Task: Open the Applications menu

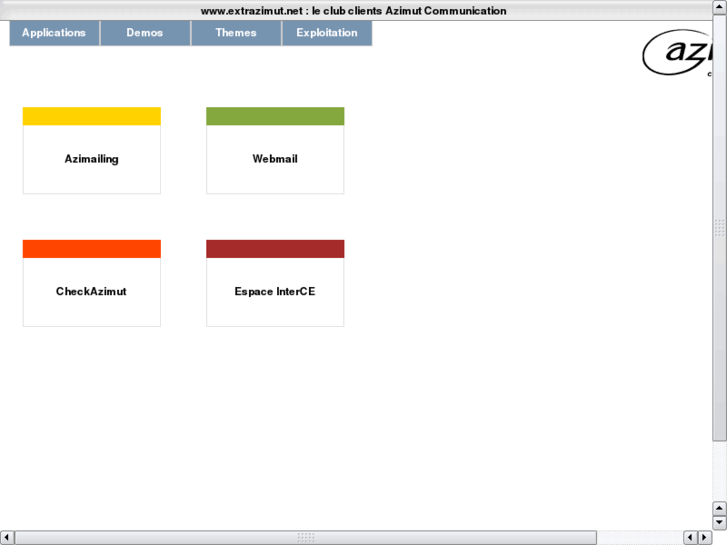Action: point(54,33)
